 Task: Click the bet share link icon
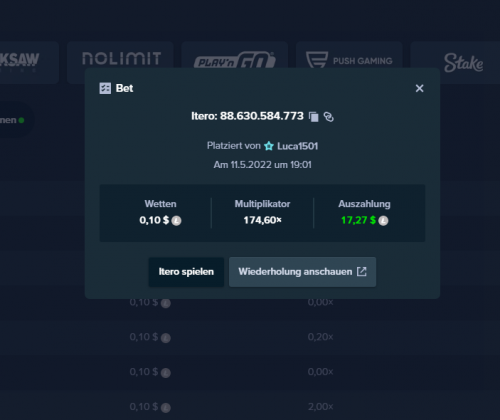[329, 117]
